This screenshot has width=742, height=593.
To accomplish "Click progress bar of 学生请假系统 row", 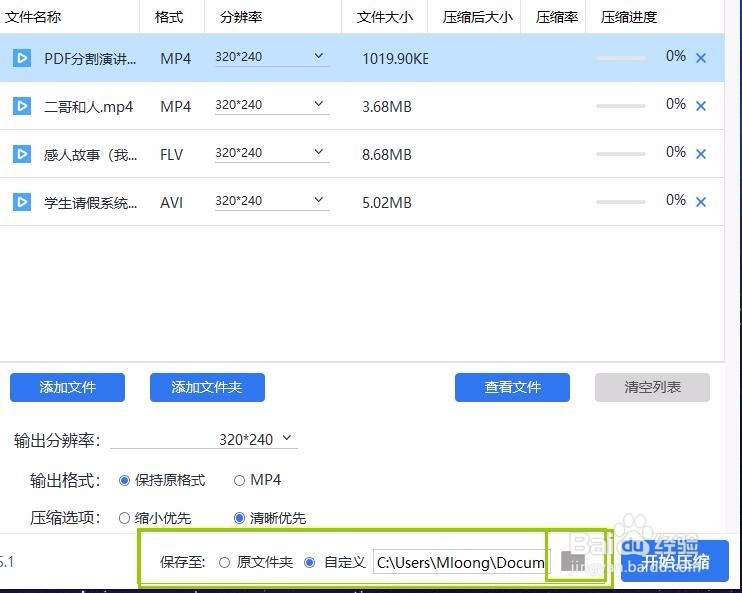I will (x=621, y=202).
